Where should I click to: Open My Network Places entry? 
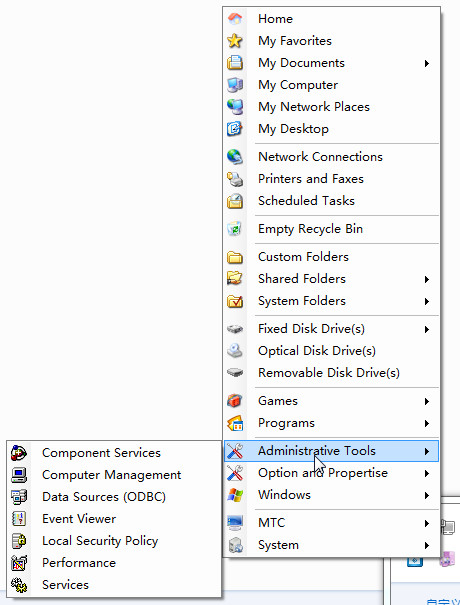tap(331, 106)
